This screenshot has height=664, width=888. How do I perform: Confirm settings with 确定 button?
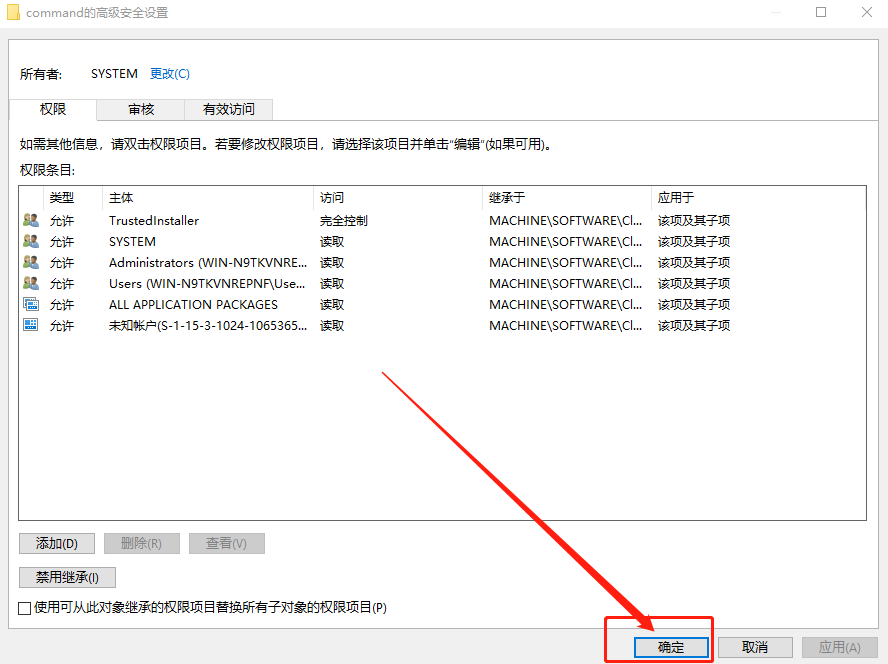[x=670, y=647]
